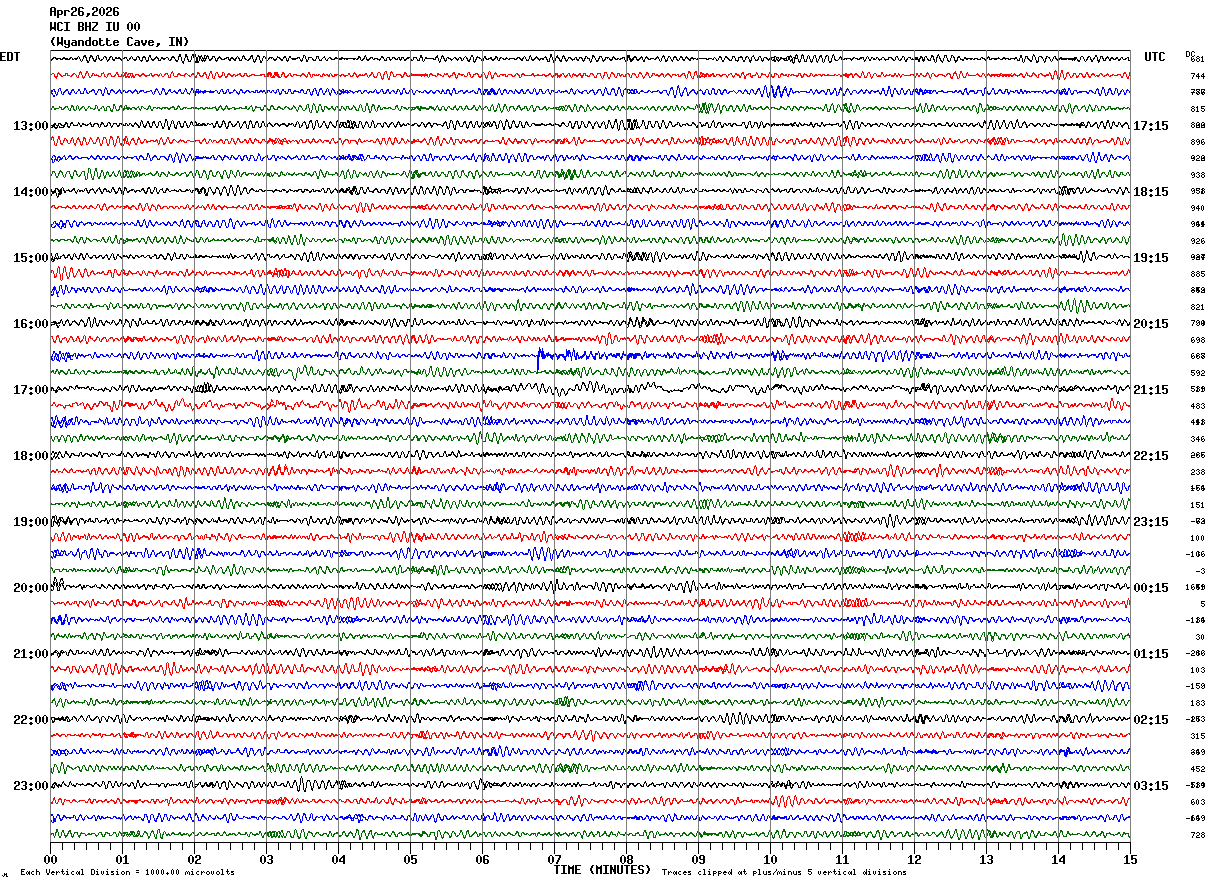Select the 18:00 EDT row label
The image size is (1210, 886).
[x=30, y=456]
